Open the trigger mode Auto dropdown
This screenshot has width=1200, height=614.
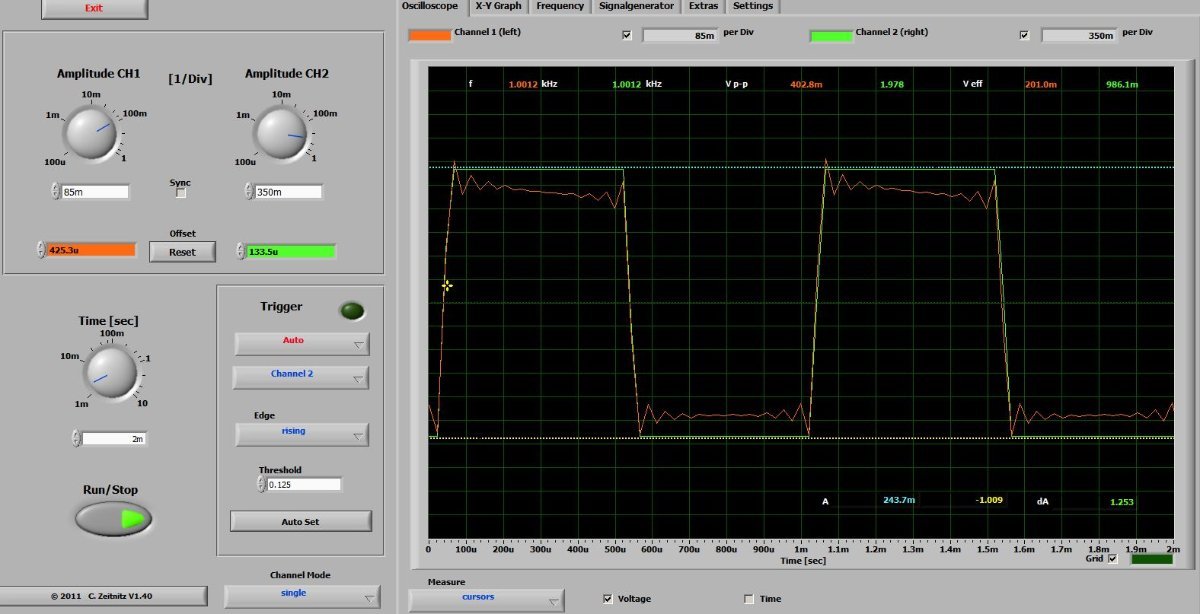pyautogui.click(x=301, y=343)
